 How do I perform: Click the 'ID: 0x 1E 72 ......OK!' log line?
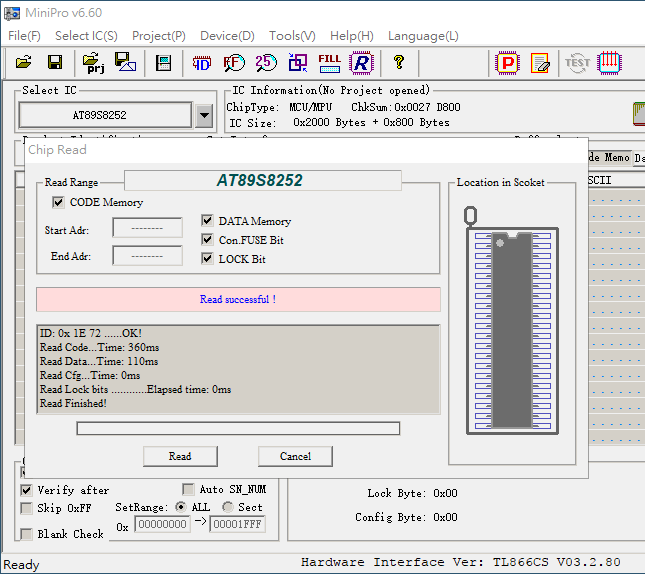click(x=90, y=333)
